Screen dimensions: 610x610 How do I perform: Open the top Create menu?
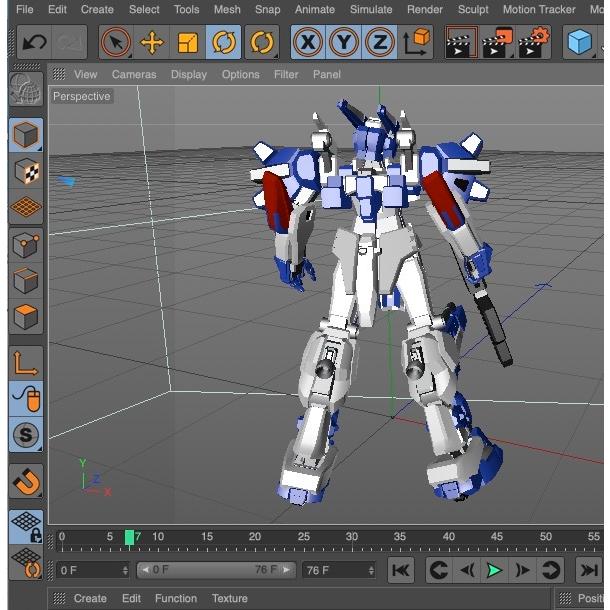click(97, 9)
